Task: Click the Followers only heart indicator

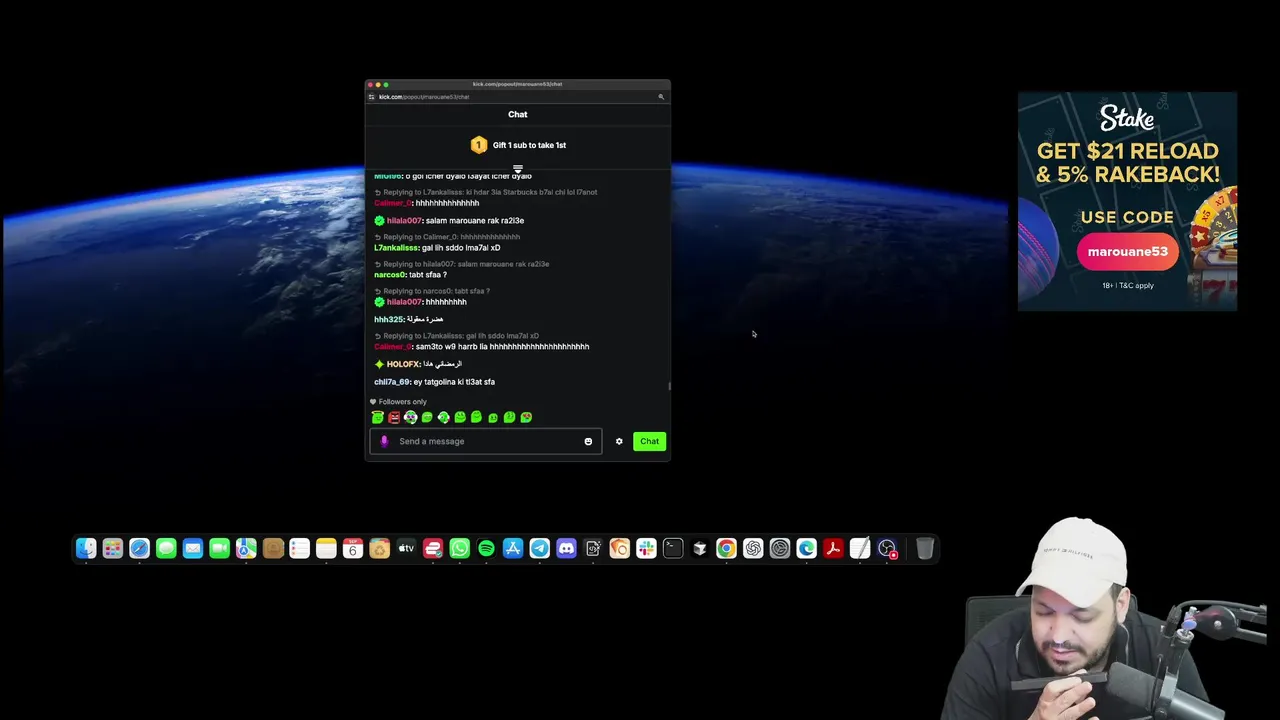Action: click(373, 402)
